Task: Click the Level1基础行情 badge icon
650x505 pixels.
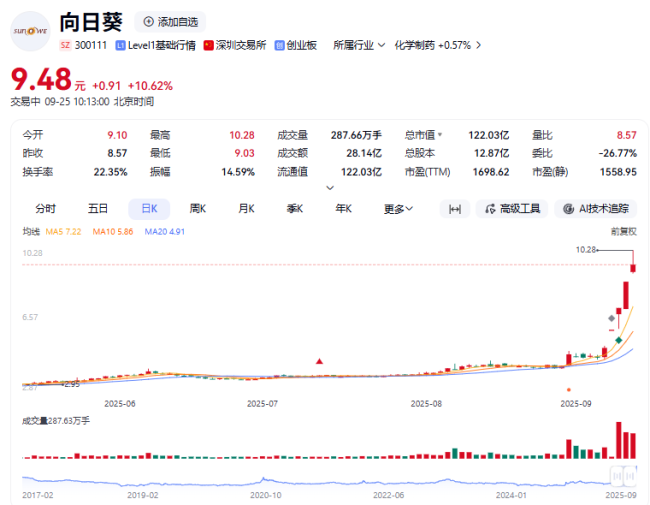Action: 121,45
